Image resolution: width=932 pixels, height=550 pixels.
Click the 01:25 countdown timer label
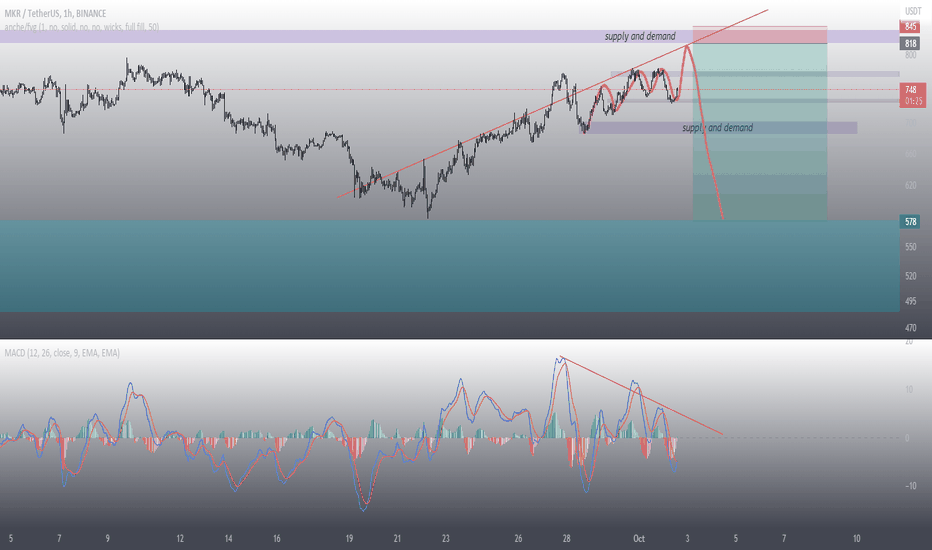click(914, 101)
